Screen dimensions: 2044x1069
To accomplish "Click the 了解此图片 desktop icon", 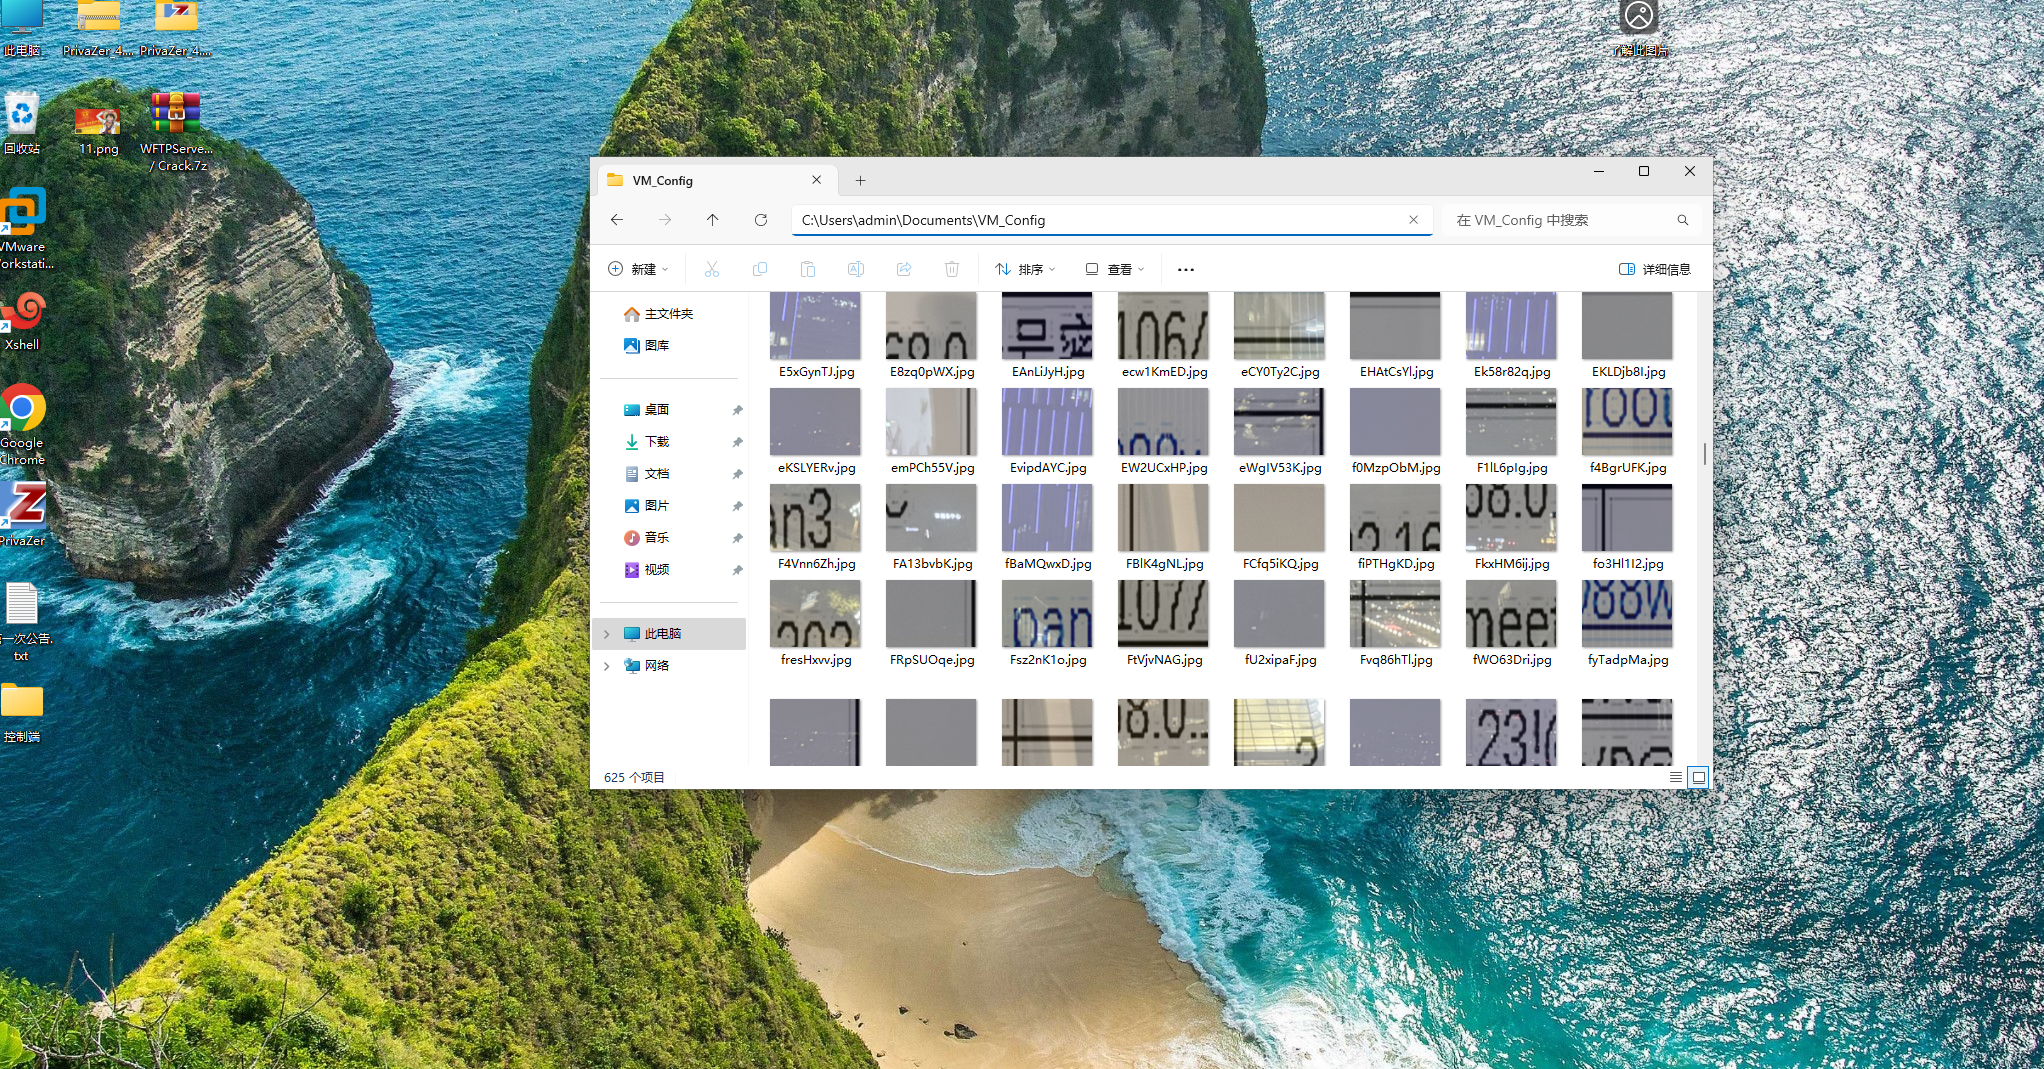I will pyautogui.click(x=1639, y=28).
